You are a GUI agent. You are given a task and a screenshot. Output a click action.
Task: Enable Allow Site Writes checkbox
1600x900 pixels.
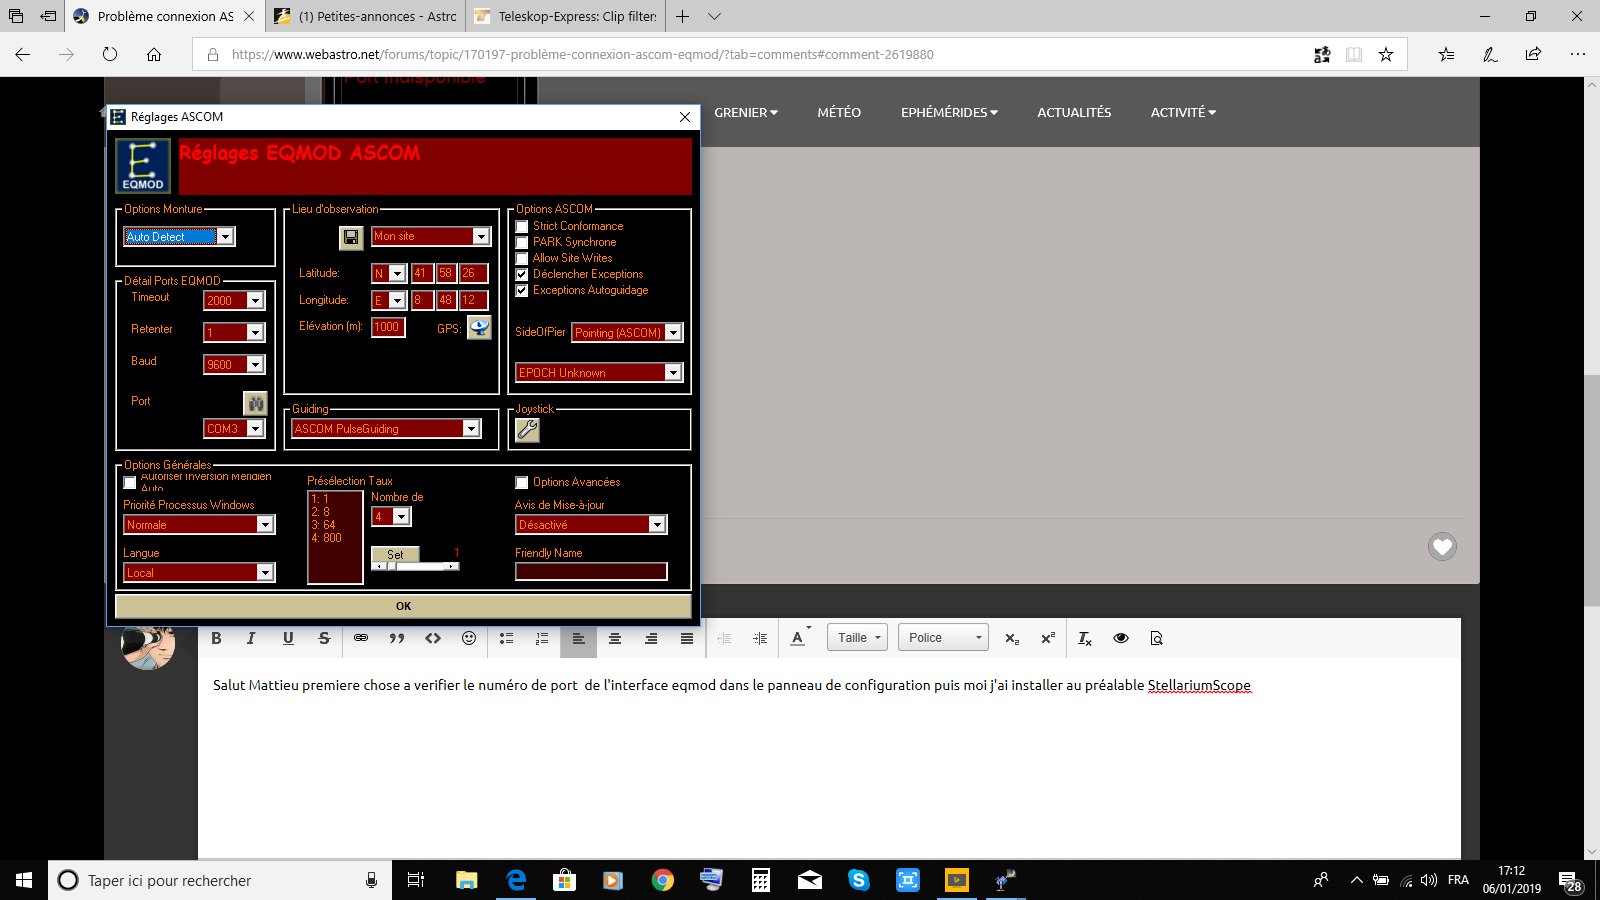pyautogui.click(x=522, y=259)
